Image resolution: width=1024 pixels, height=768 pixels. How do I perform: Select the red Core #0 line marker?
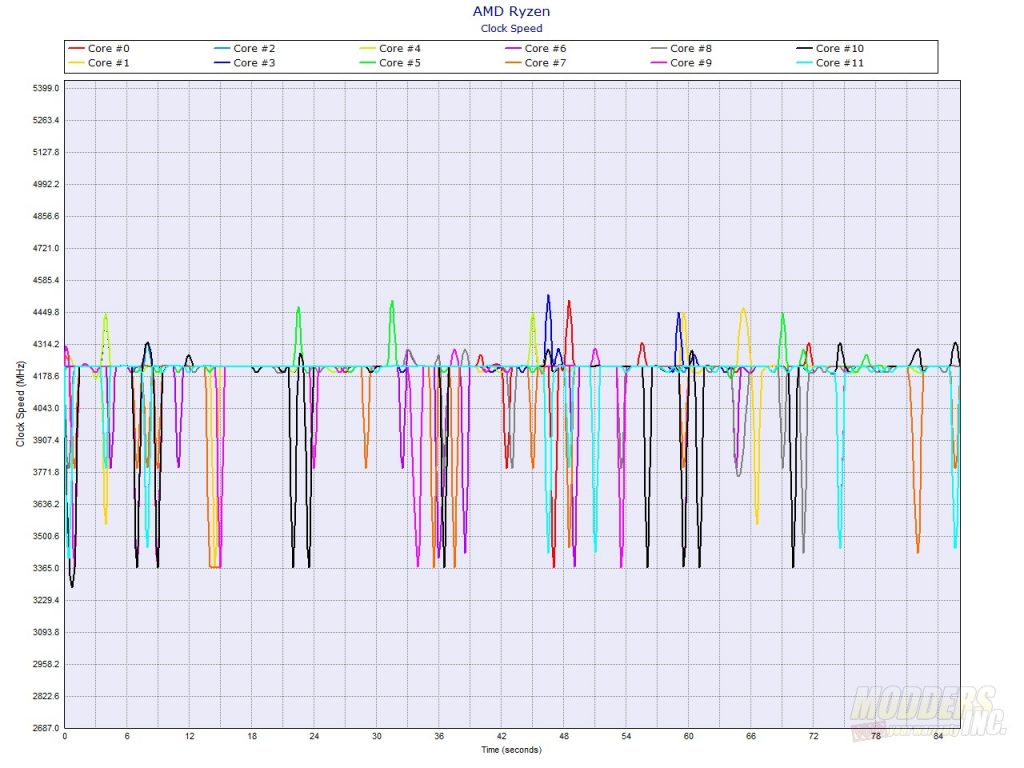(x=78, y=47)
